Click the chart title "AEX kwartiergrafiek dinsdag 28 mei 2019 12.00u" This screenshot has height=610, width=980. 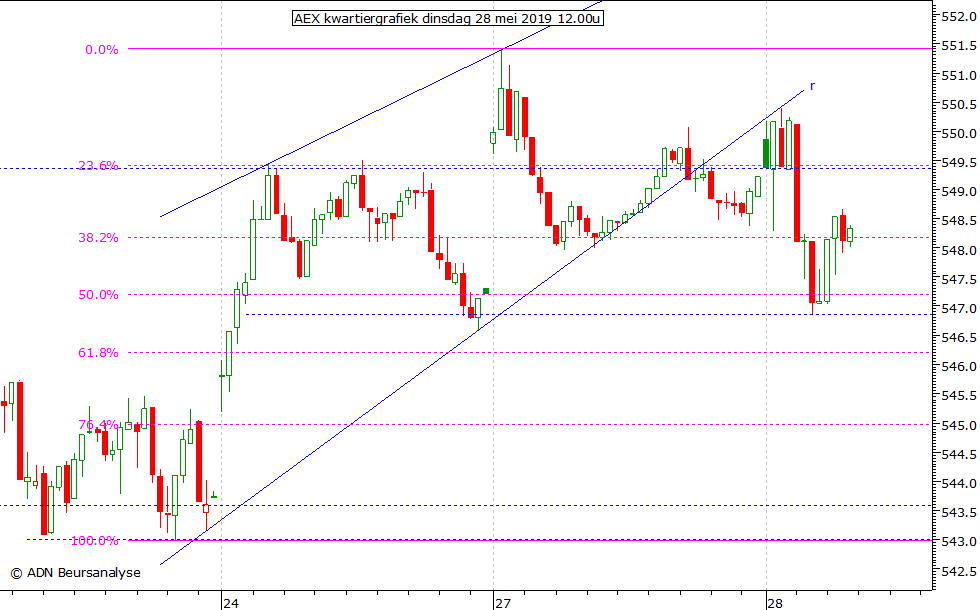tap(448, 18)
